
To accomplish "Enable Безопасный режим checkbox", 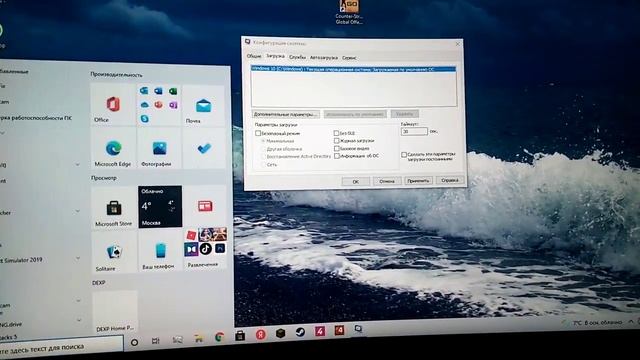I will pos(258,133).
